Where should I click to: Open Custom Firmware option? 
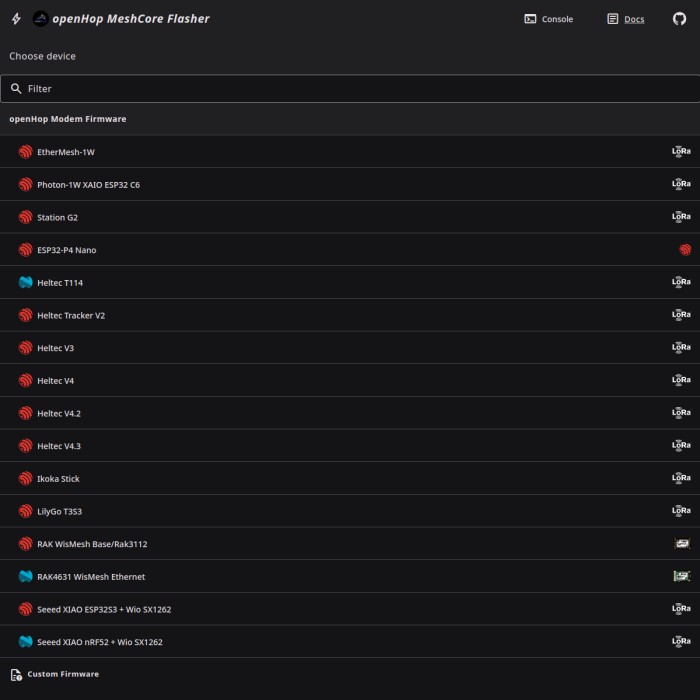[x=350, y=674]
